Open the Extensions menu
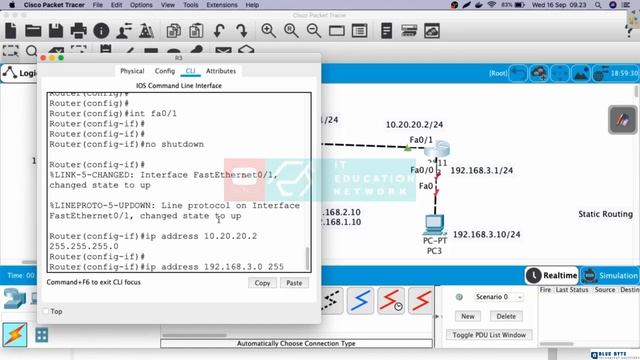Image resolution: width=640 pixels, height=360 pixels. click(222, 5)
